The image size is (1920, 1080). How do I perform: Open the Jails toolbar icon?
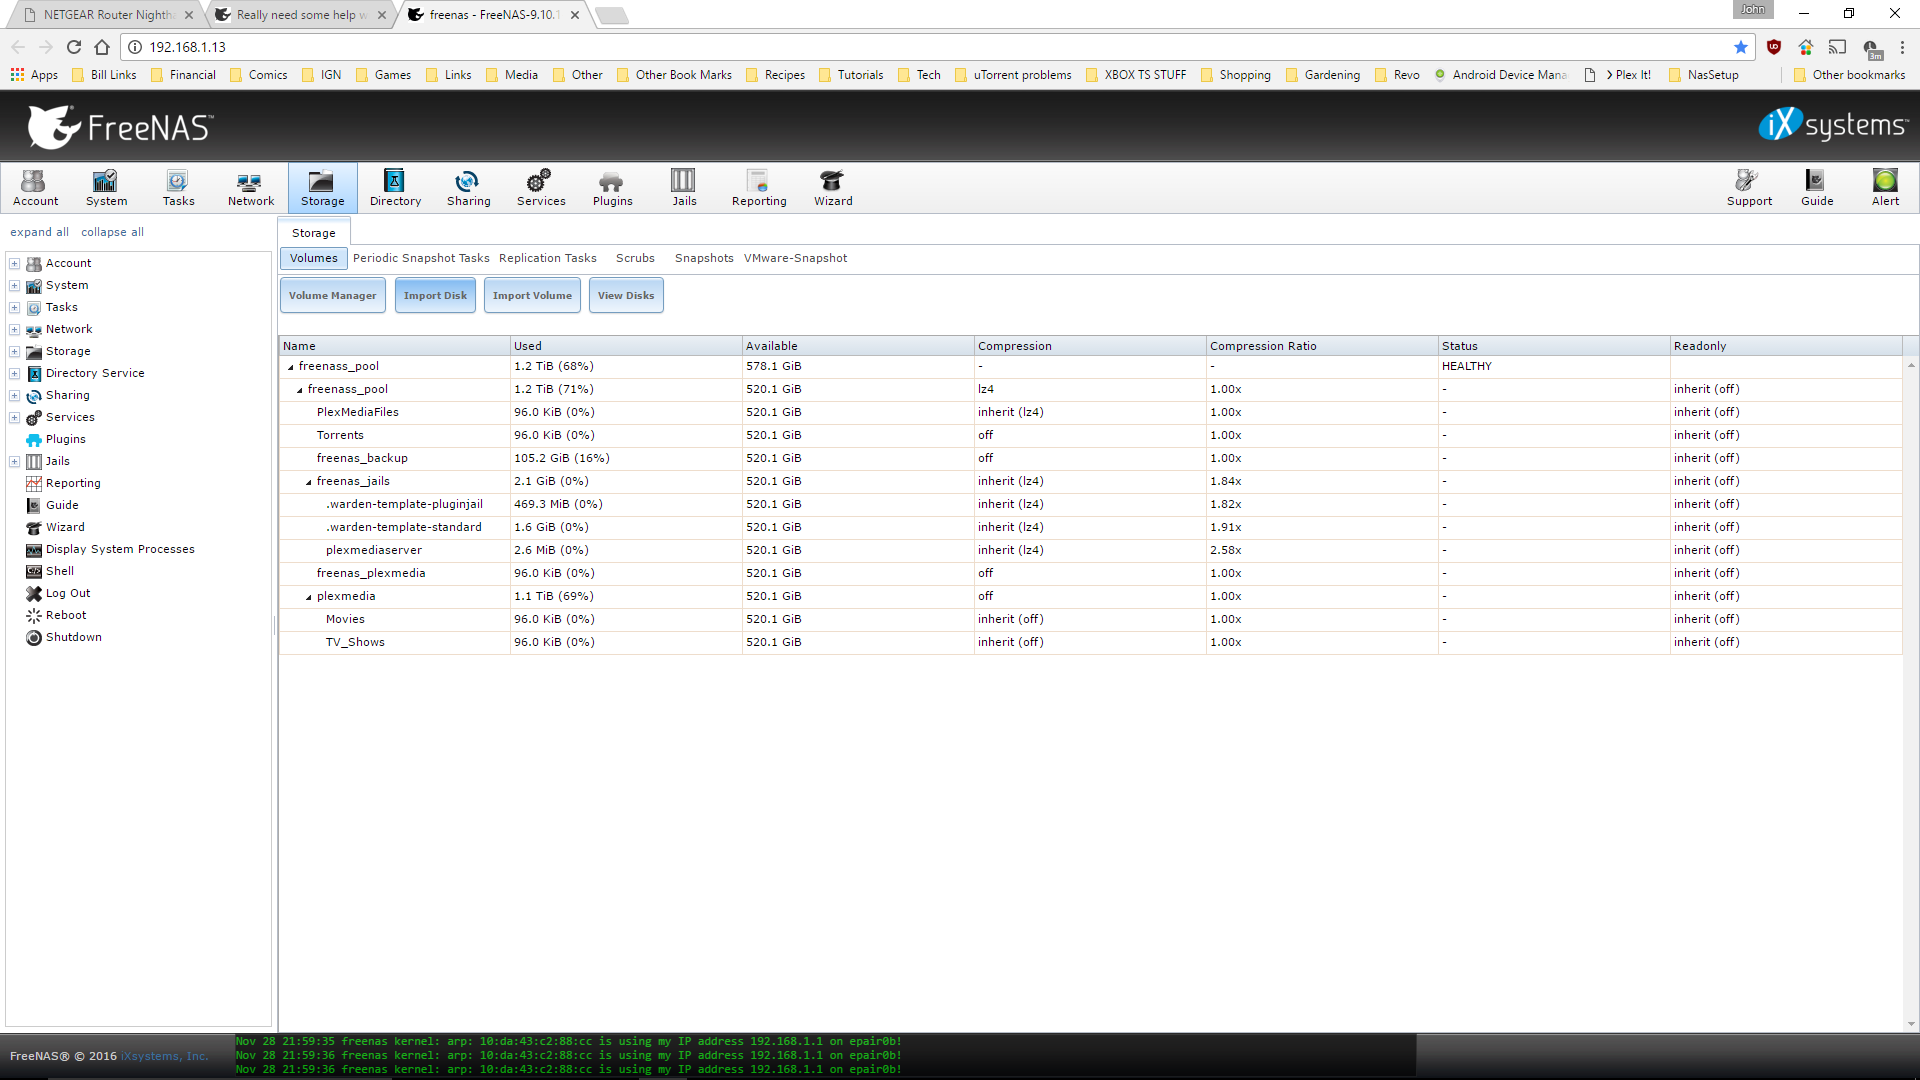pyautogui.click(x=684, y=187)
